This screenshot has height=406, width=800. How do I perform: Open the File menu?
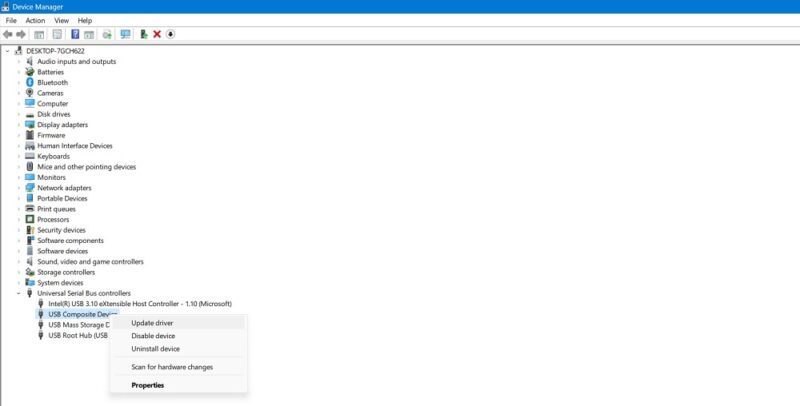[11, 20]
